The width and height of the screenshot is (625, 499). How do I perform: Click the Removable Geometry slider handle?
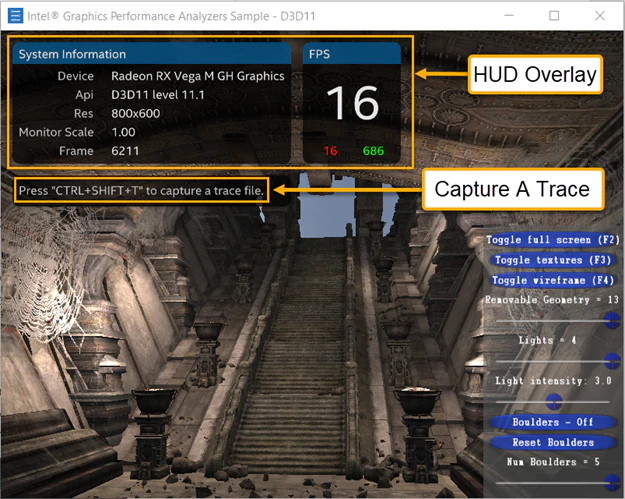612,318
